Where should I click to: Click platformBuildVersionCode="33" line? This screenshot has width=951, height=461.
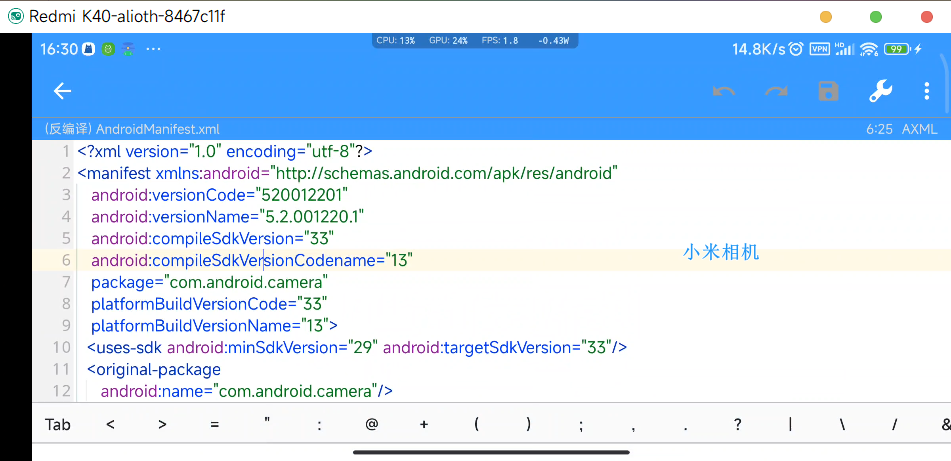210,304
